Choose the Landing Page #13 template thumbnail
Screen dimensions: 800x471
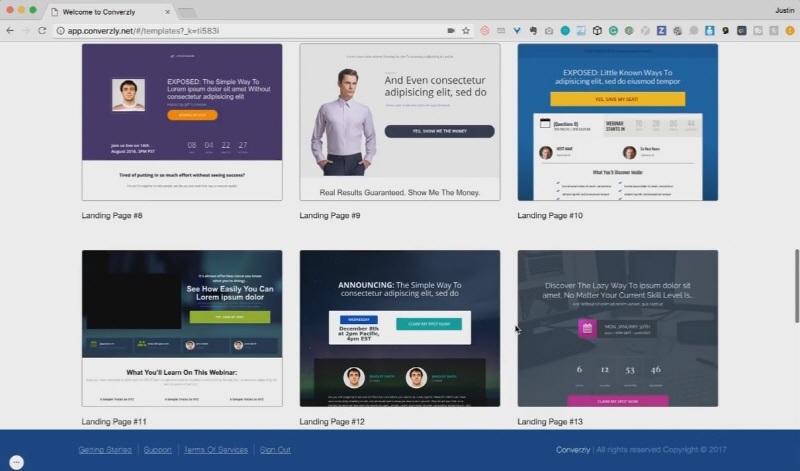617,328
